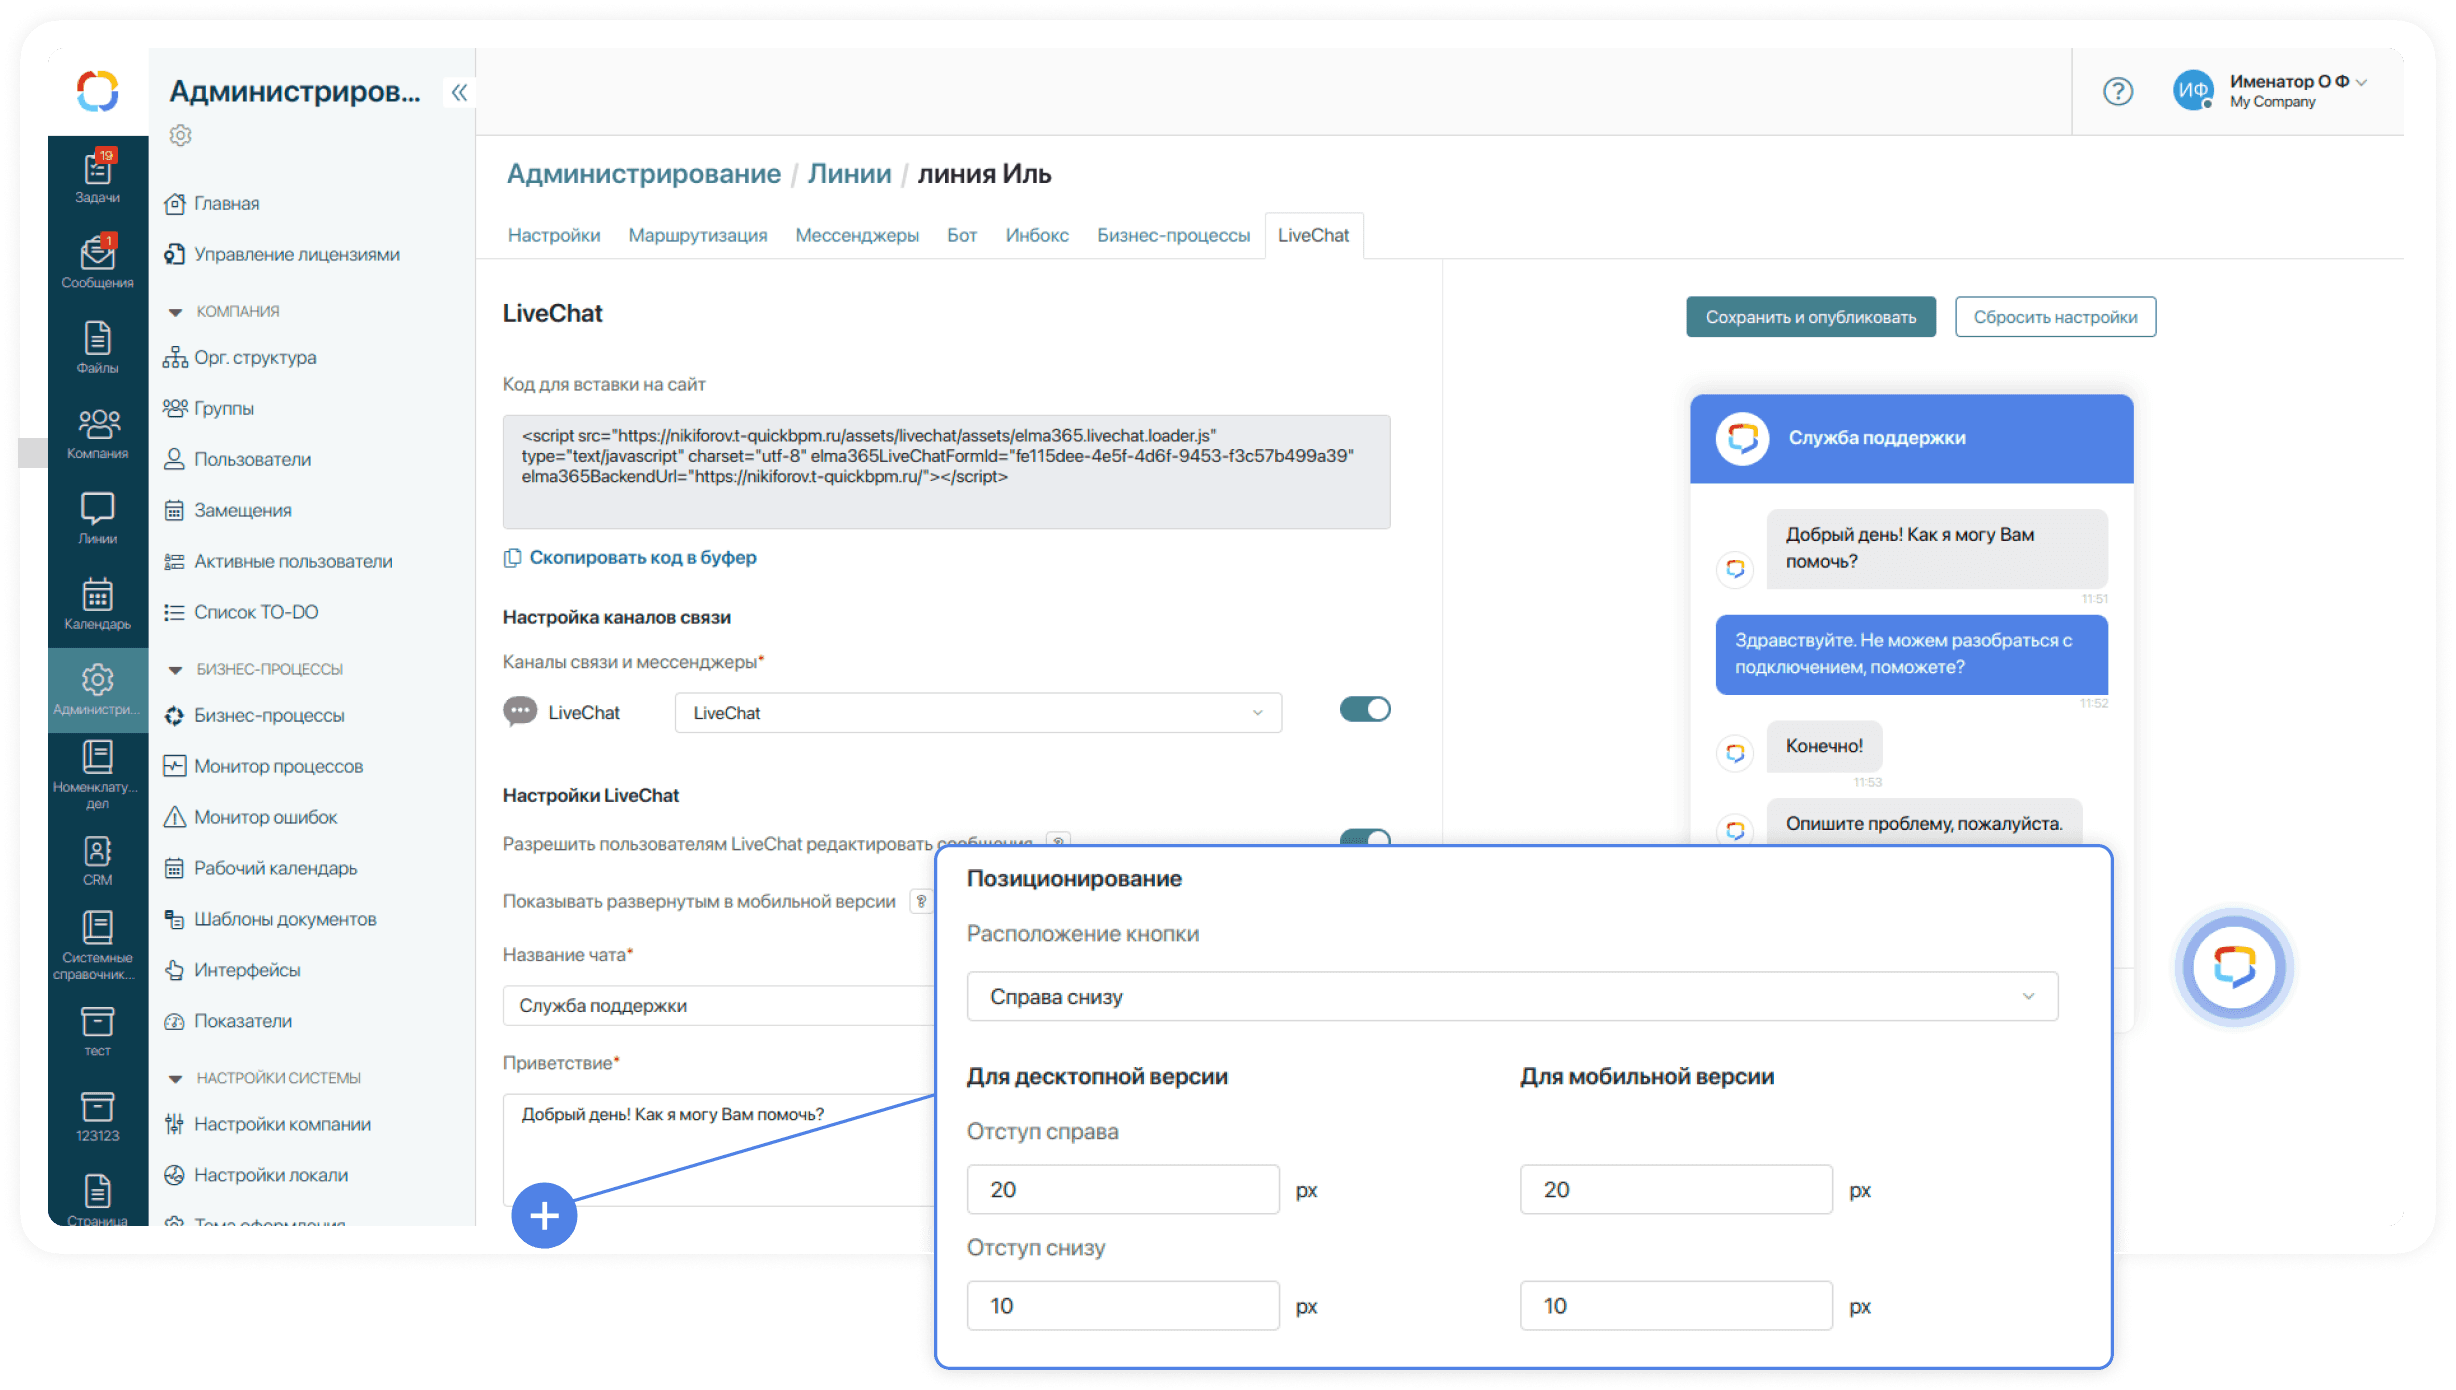Go to Линии breadcrumb
2456x1390 pixels.
[x=849, y=174]
